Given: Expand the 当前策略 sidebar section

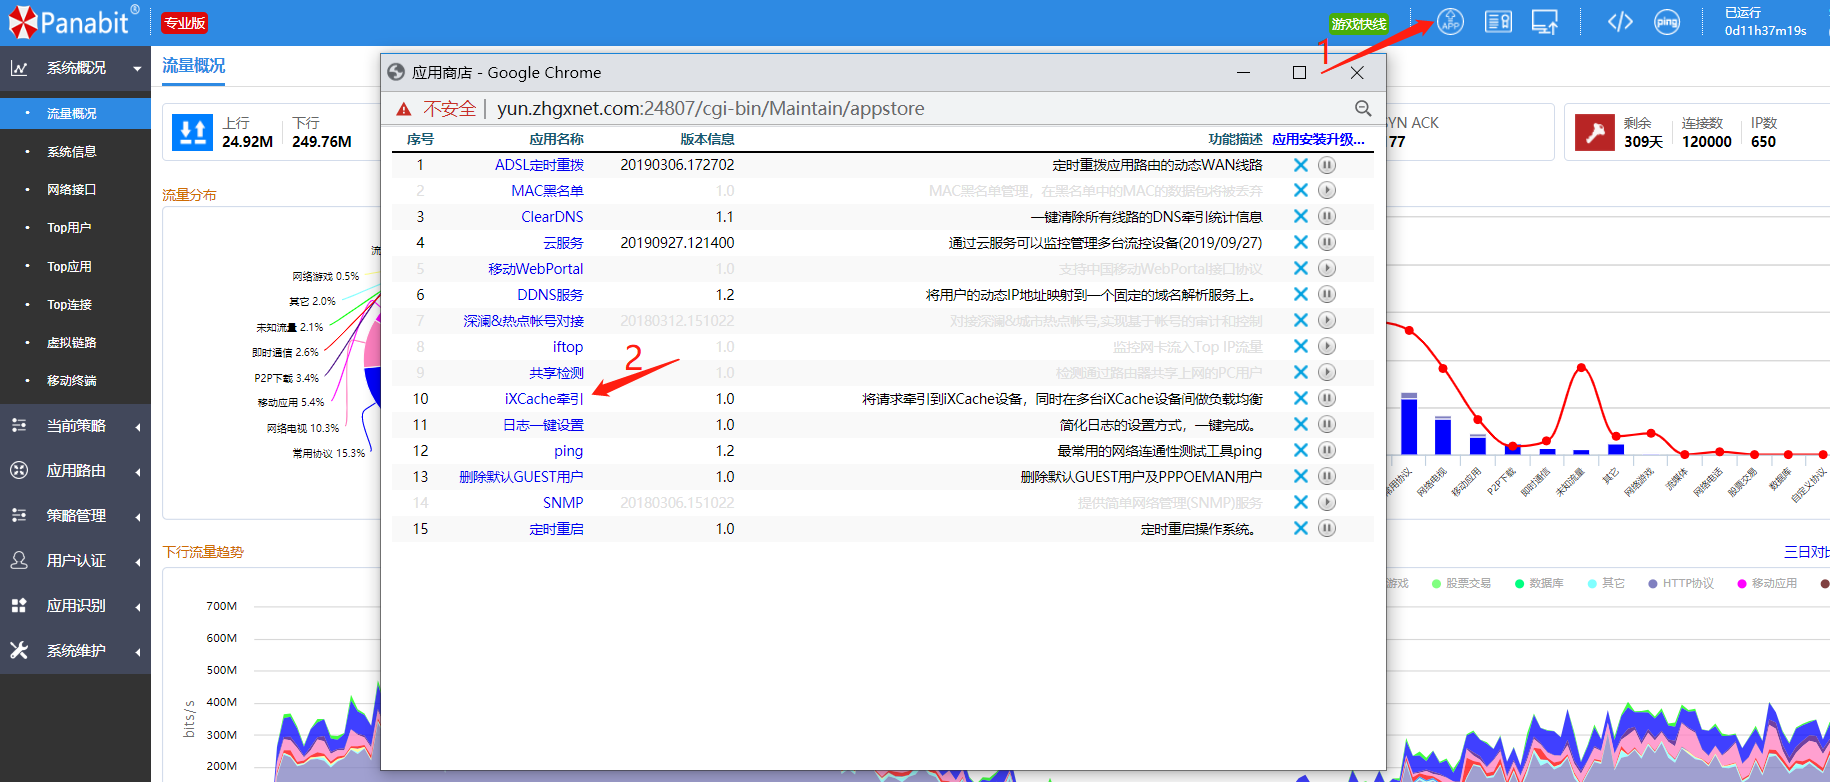Looking at the screenshot, I should tap(75, 426).
